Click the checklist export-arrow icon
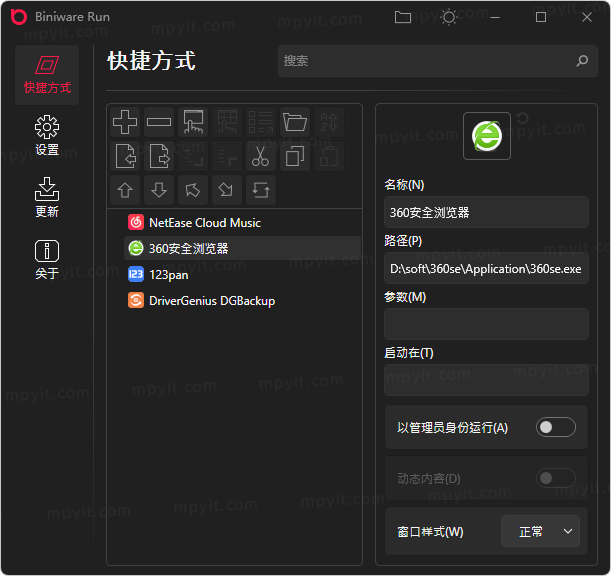611x576 pixels. coord(261,122)
